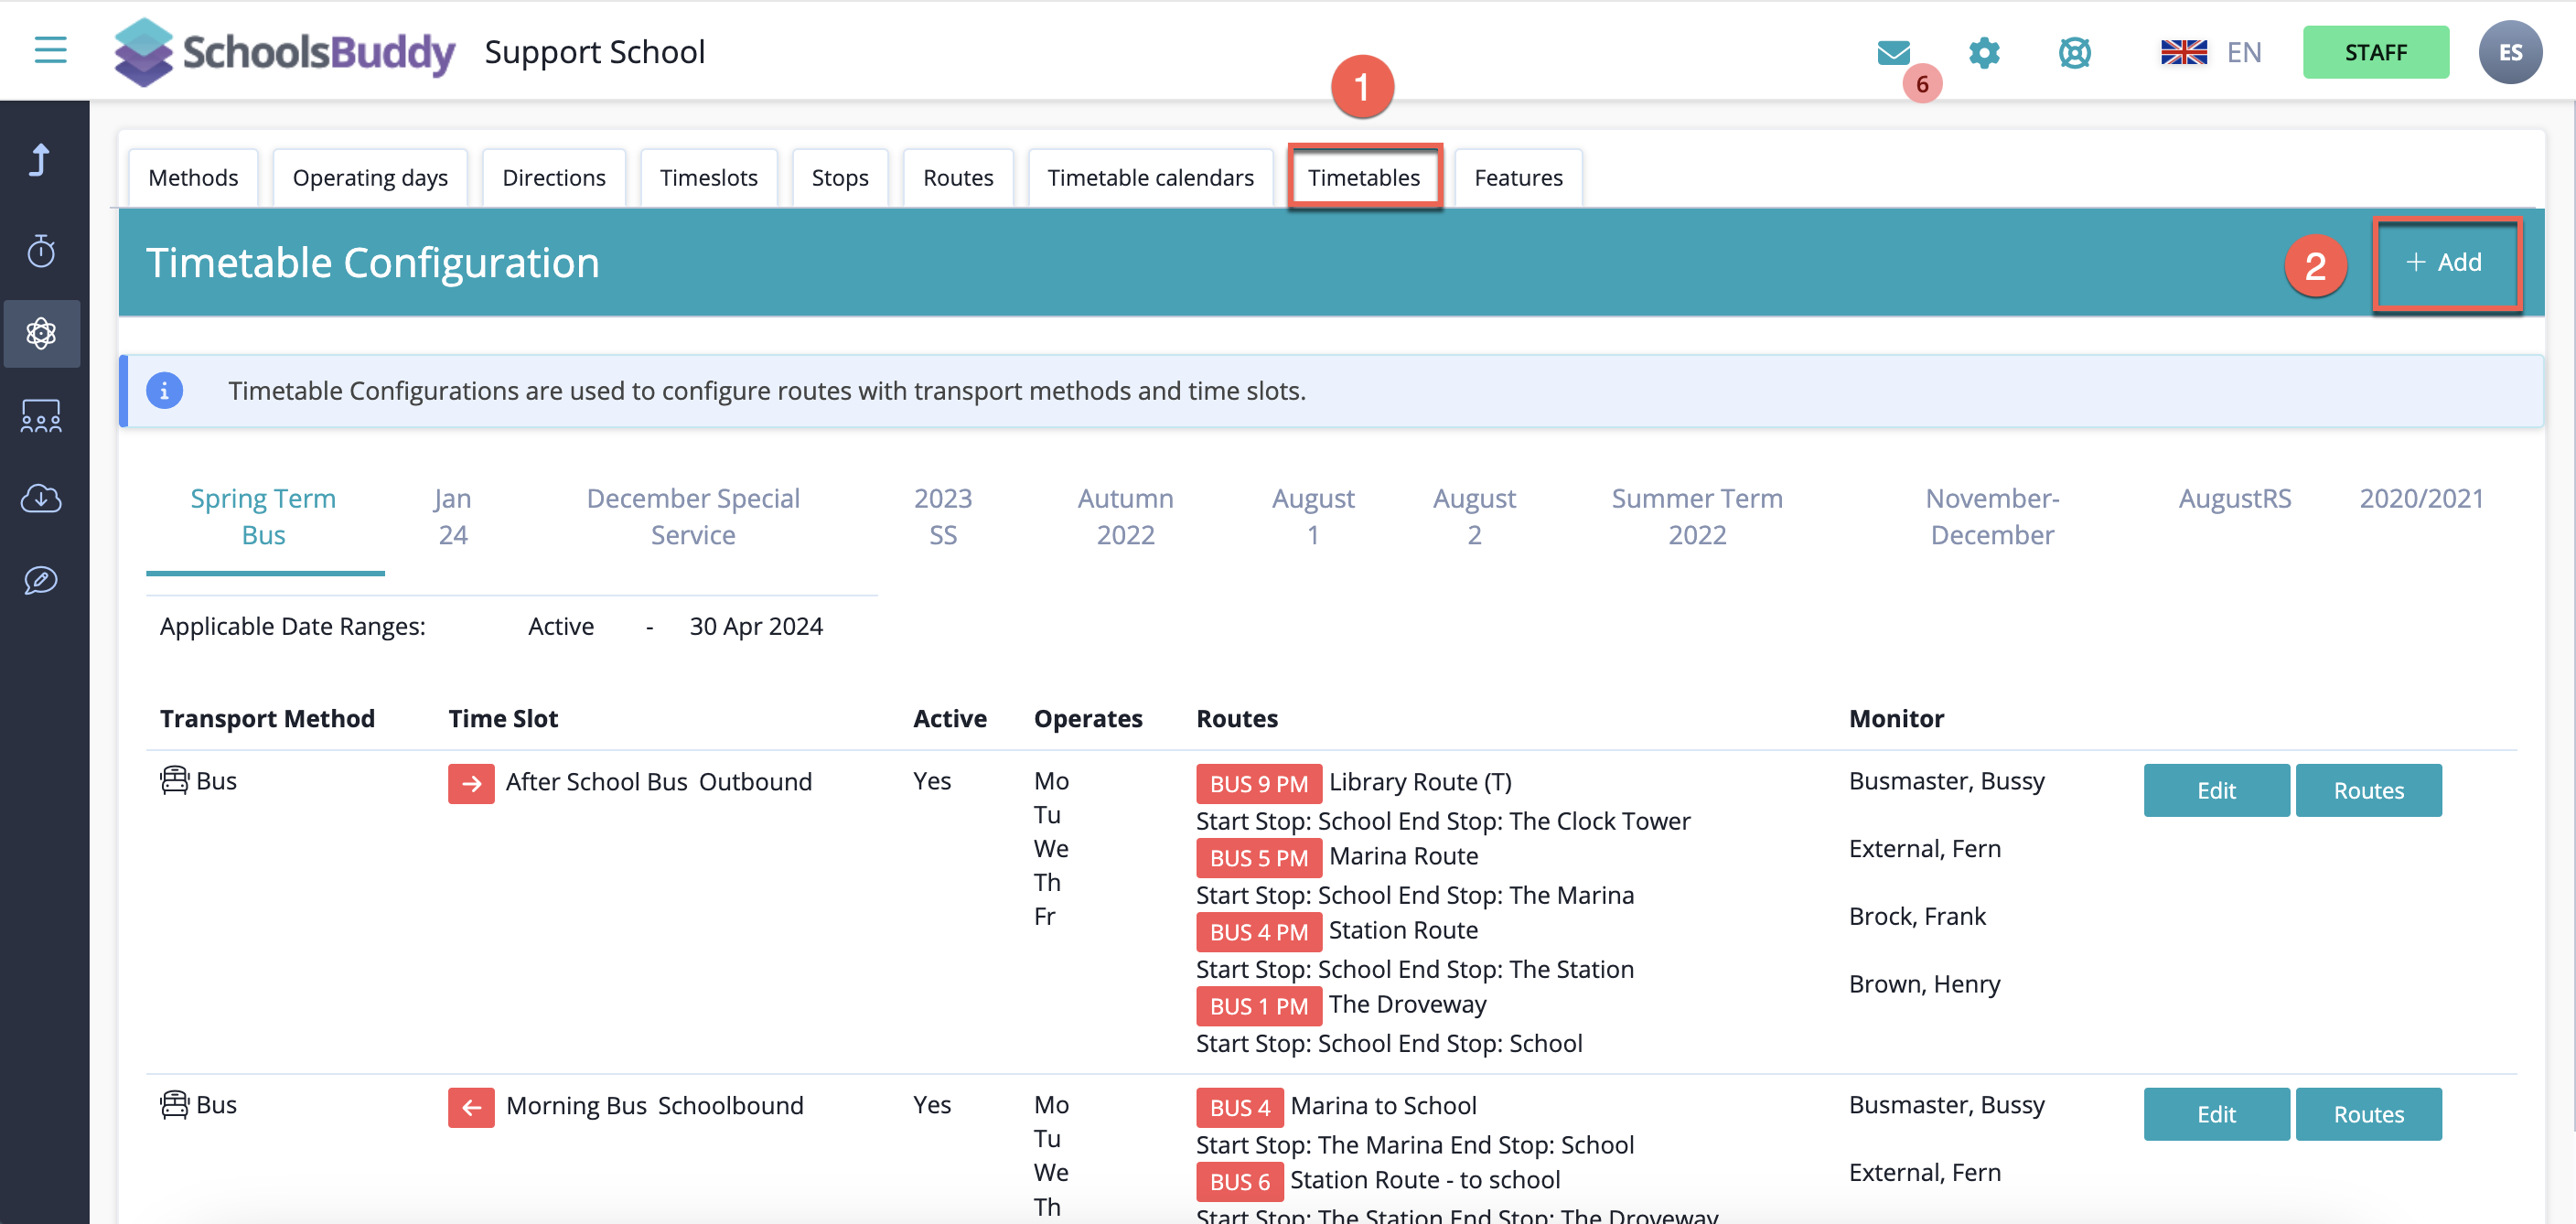
Task: Click the lifebuoy support help icon
Action: pyautogui.click(x=2074, y=52)
